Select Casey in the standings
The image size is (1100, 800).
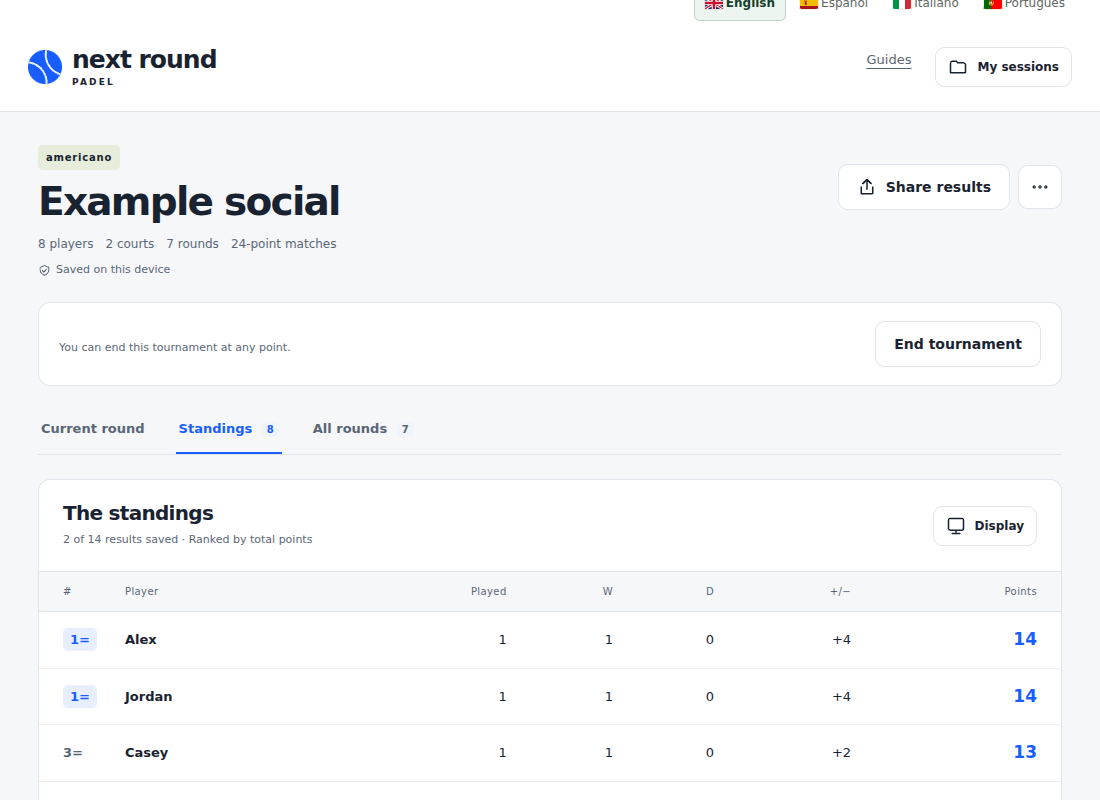click(x=147, y=752)
